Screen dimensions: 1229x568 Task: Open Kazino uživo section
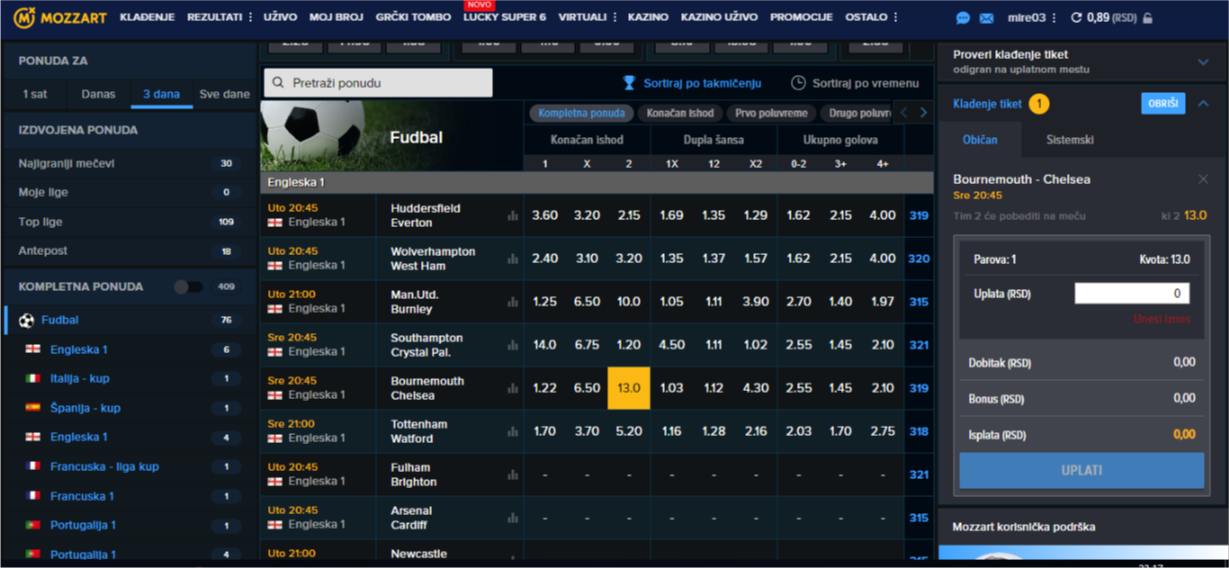(719, 18)
